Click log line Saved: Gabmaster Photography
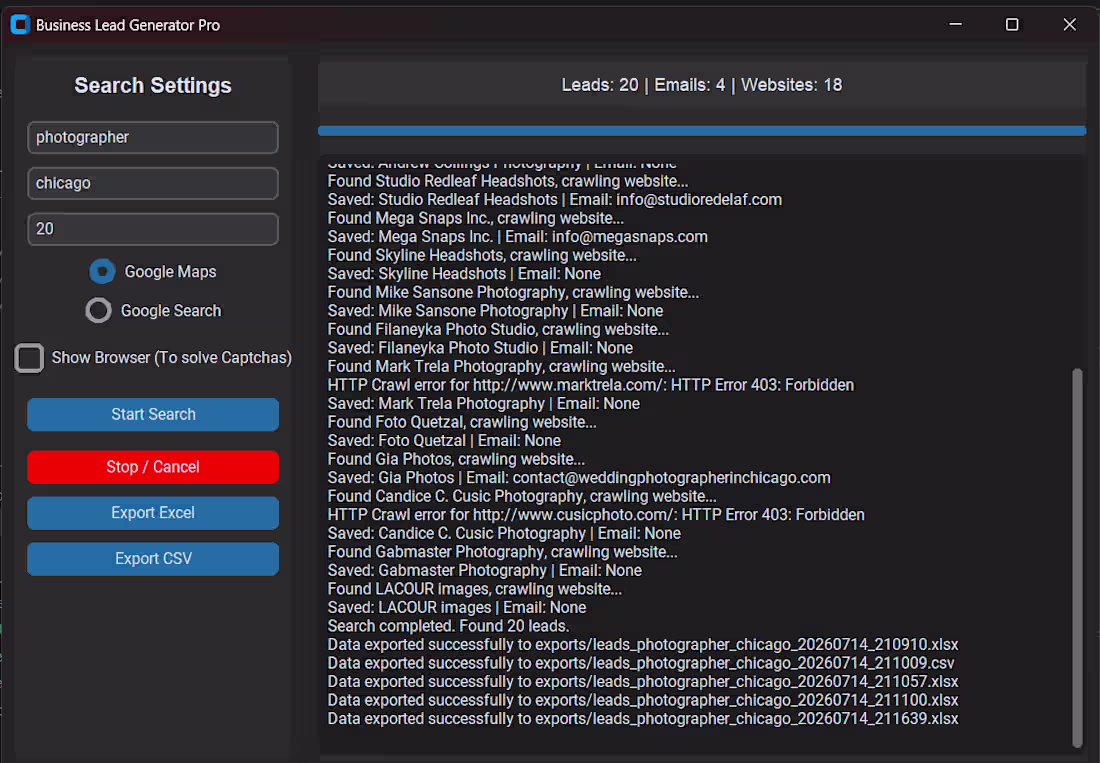The width and height of the screenshot is (1100, 763). tap(484, 570)
